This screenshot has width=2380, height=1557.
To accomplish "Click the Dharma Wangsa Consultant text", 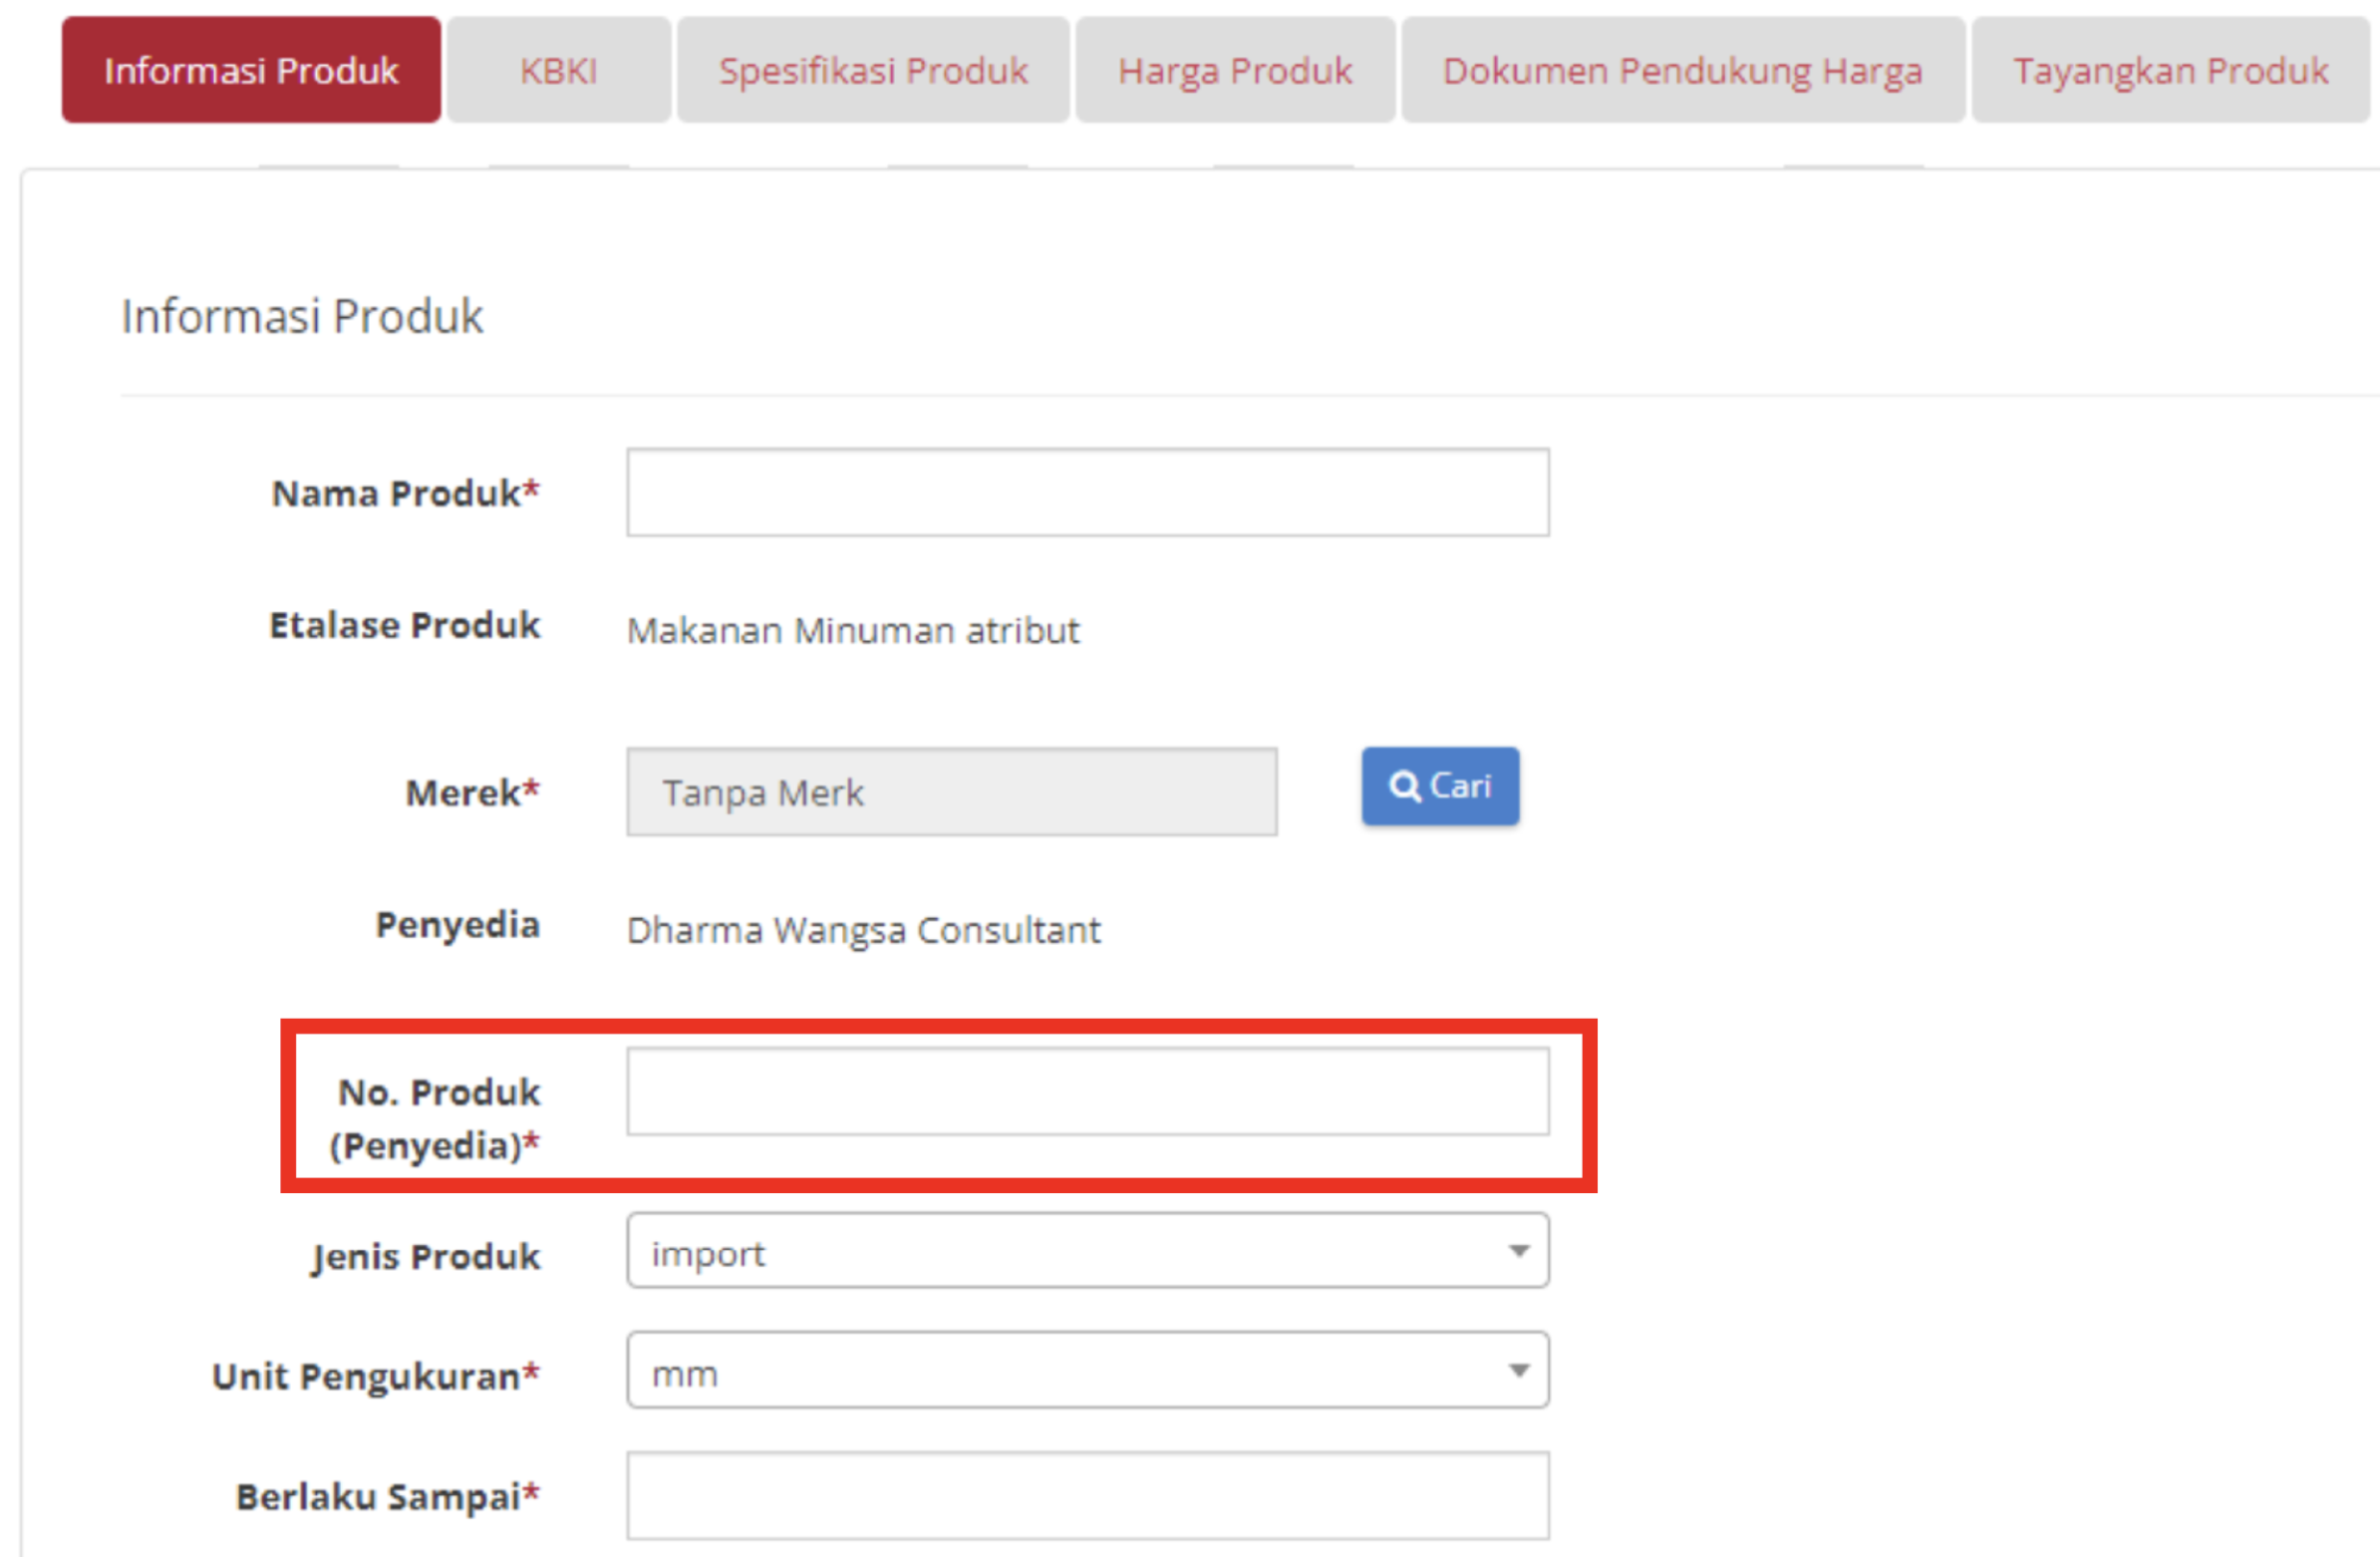I will point(864,930).
